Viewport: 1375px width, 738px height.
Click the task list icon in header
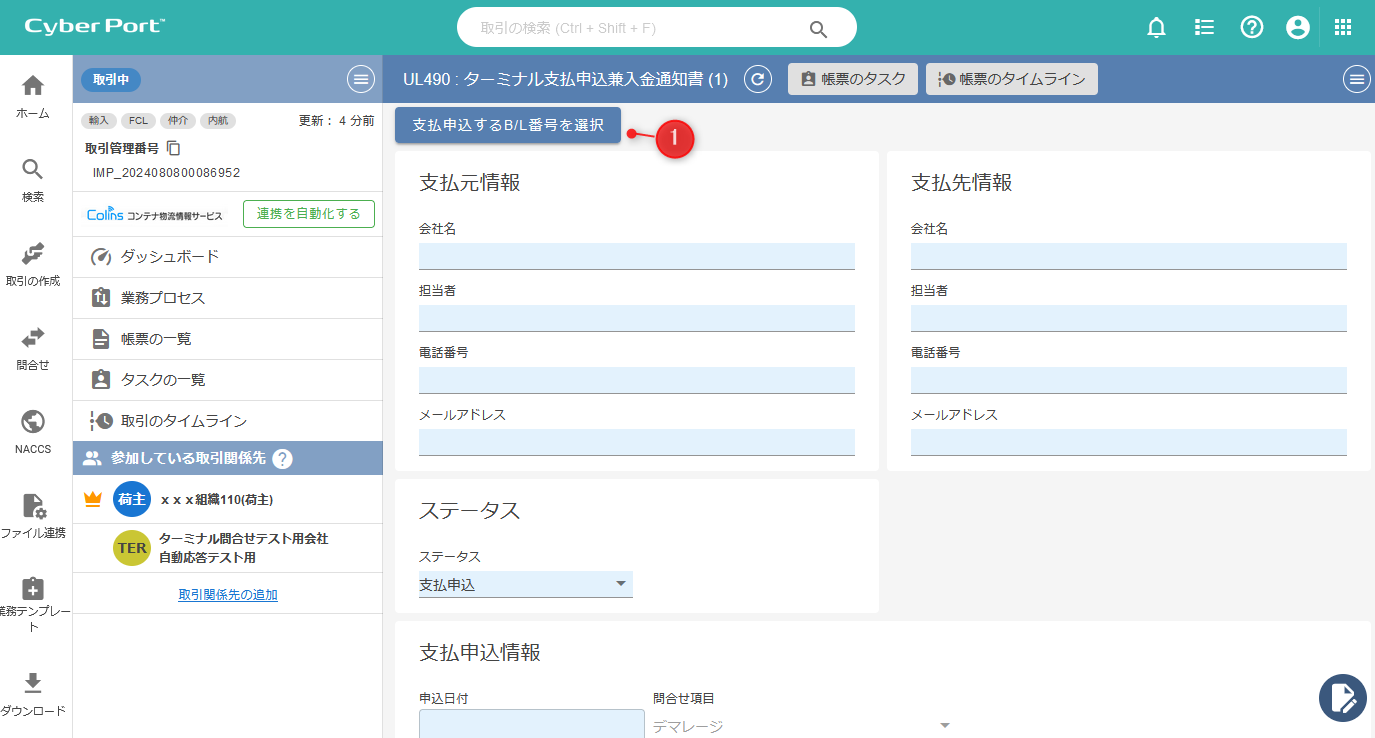1204,28
